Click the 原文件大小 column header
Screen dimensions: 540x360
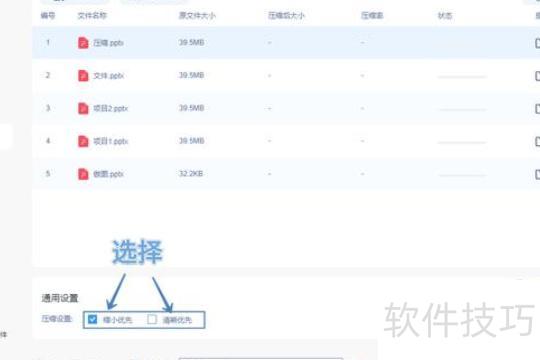pyautogui.click(x=197, y=16)
